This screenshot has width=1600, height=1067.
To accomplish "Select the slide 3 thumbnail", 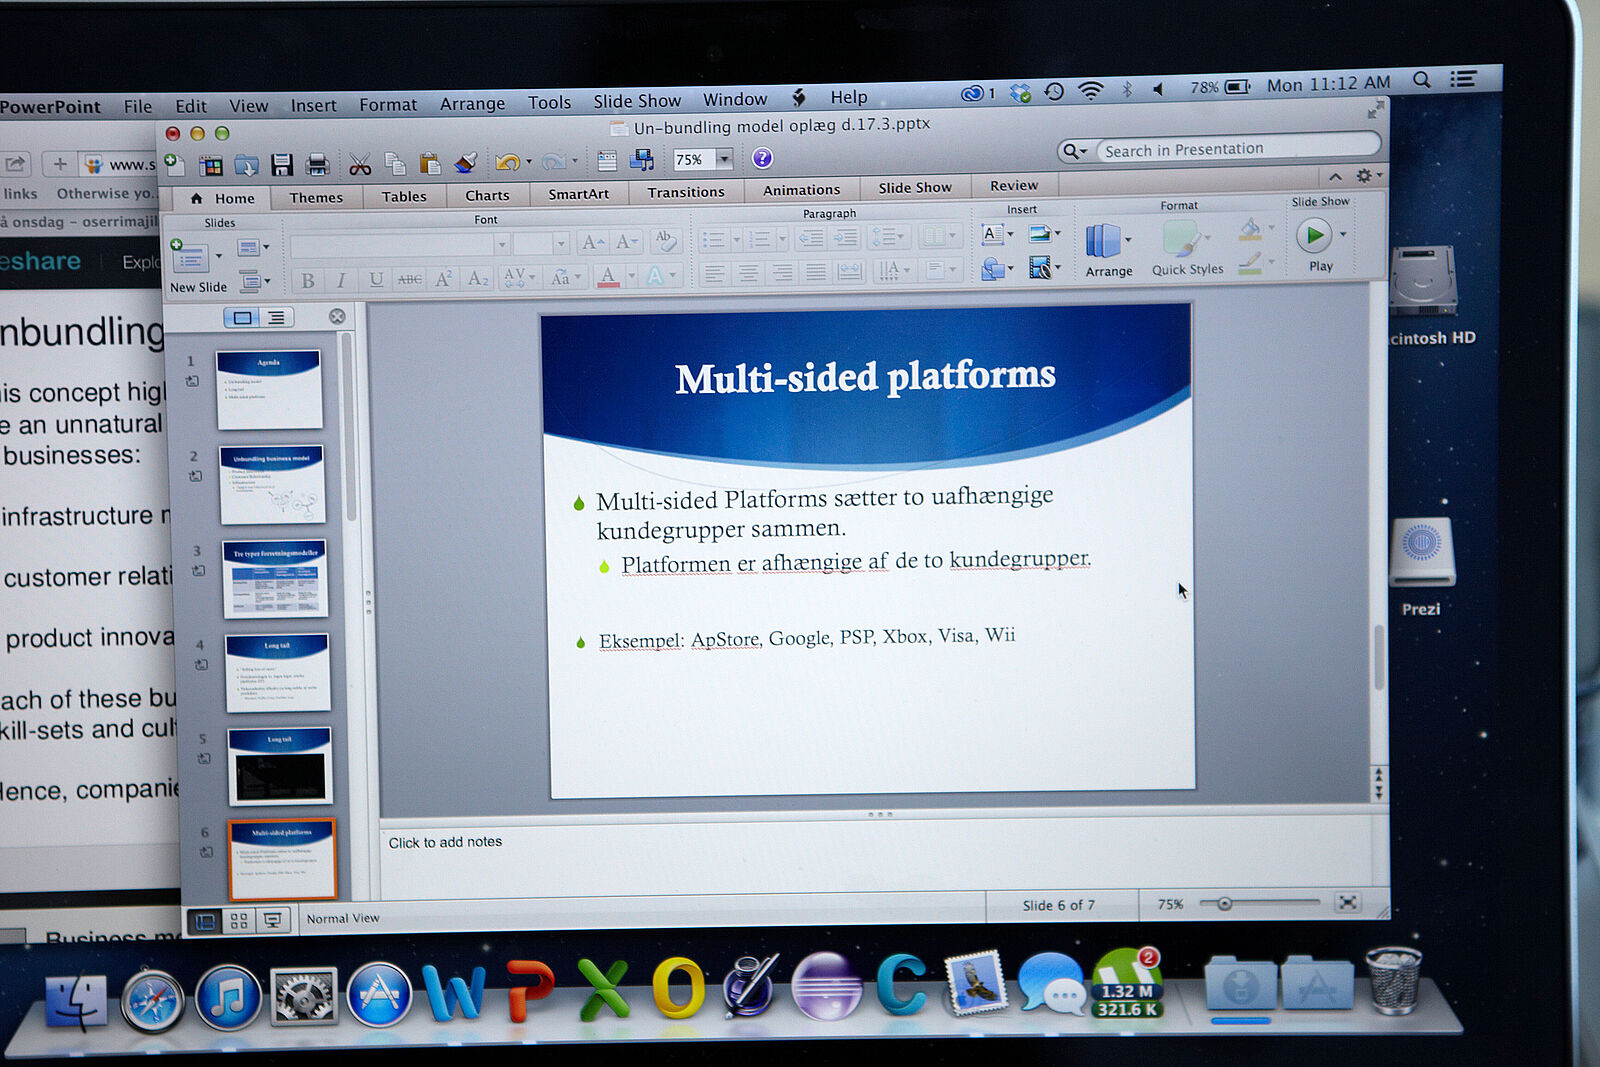I will (x=274, y=579).
